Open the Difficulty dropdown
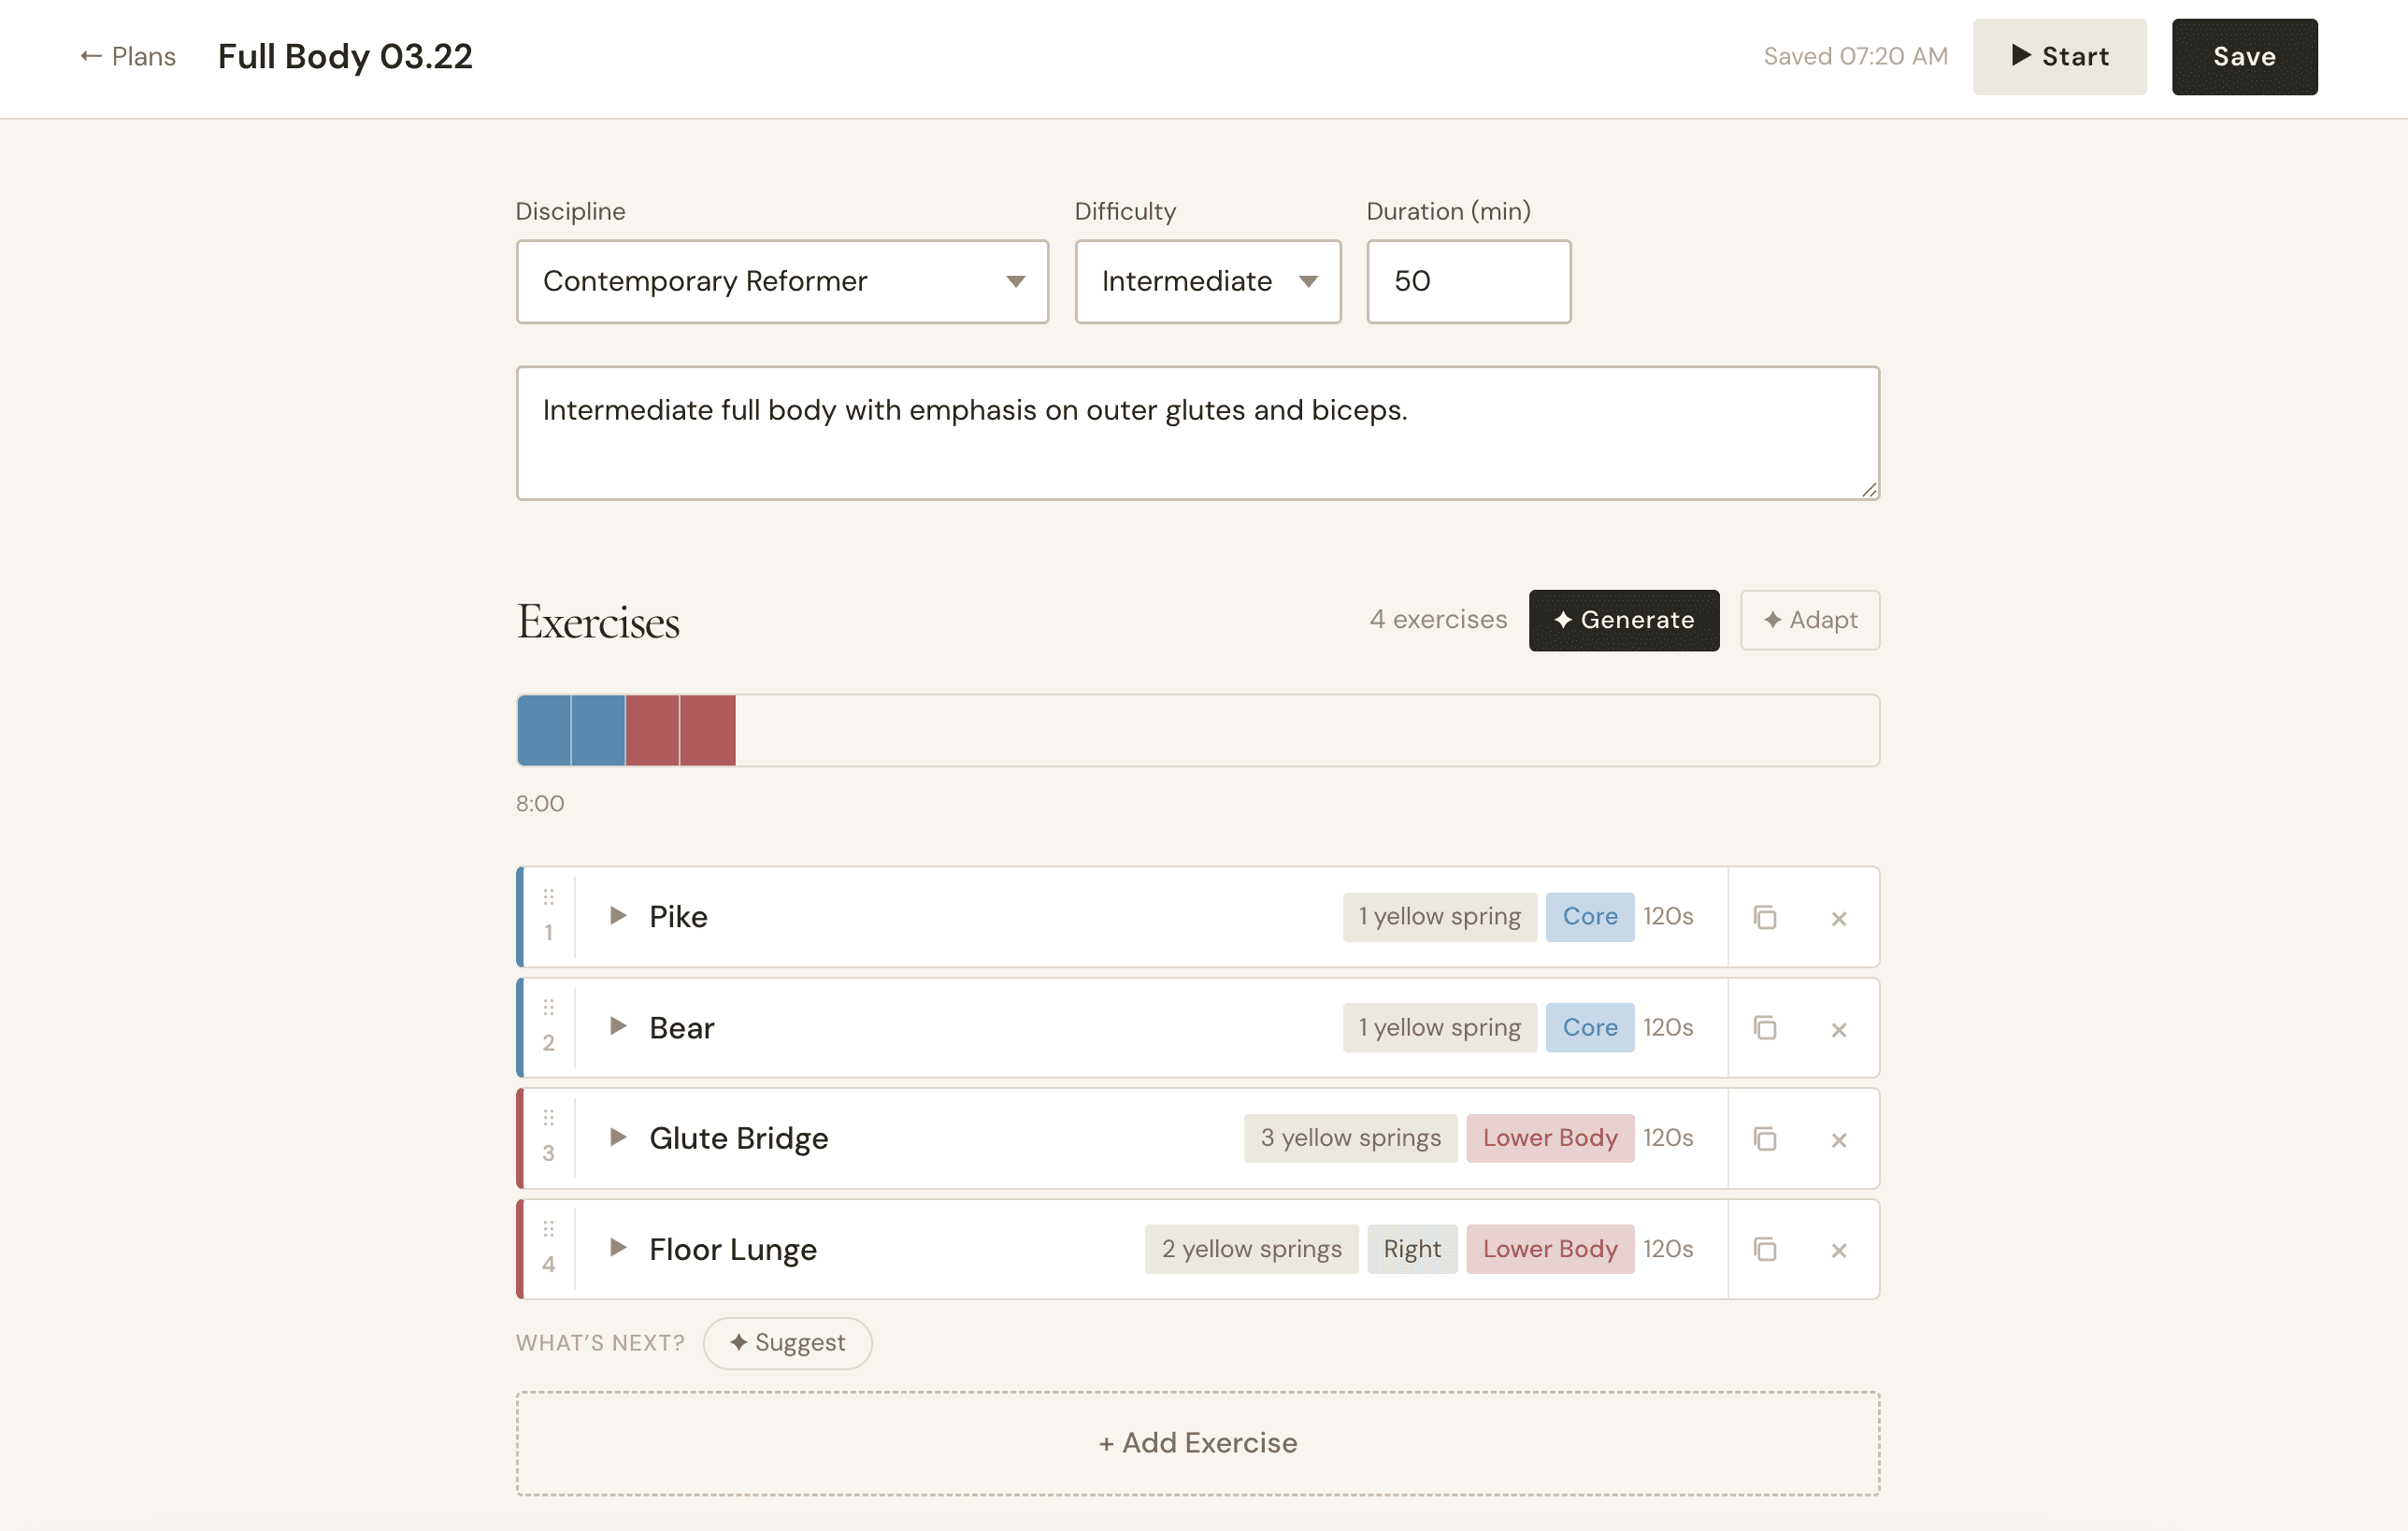Screen dimensions: 2408x1531 1207,281
